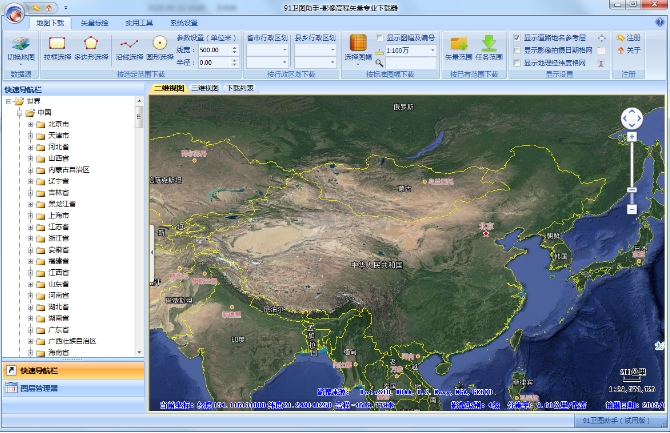Image resolution: width=670 pixels, height=433 pixels.
Task: Collapse the 世界 root tree node
Action: click(8, 101)
